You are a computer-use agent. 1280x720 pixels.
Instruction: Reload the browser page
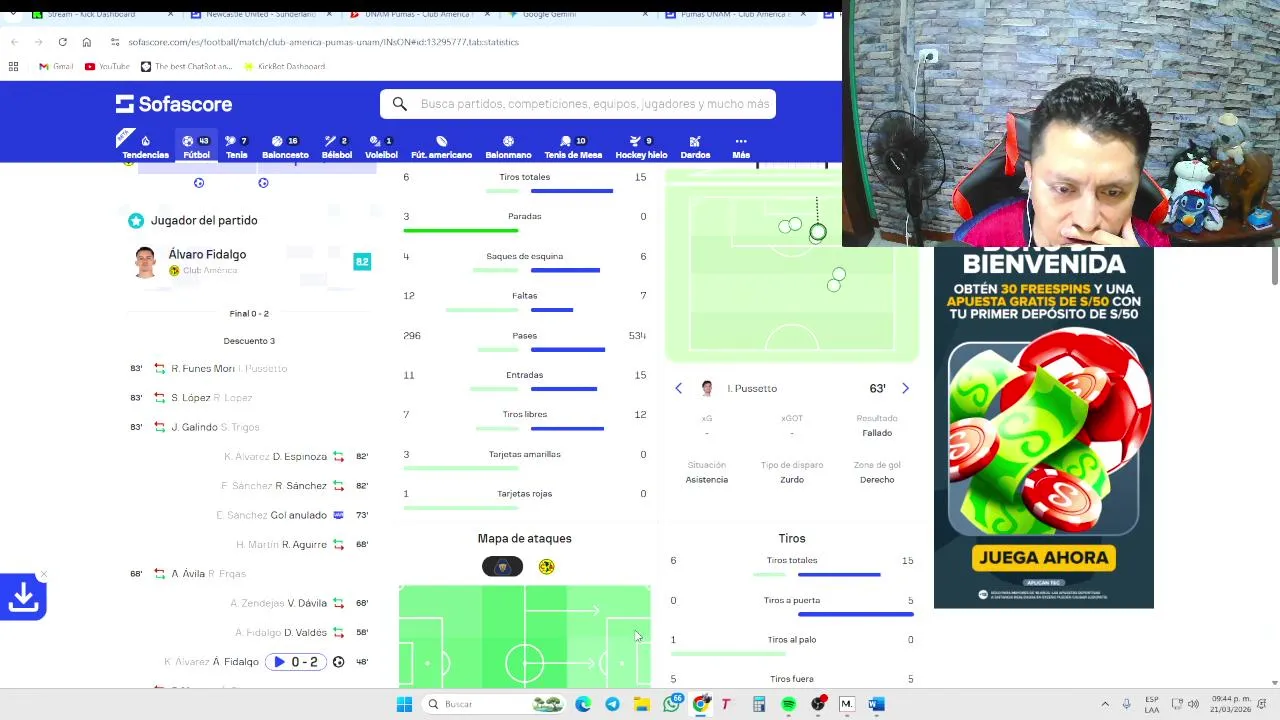(62, 42)
